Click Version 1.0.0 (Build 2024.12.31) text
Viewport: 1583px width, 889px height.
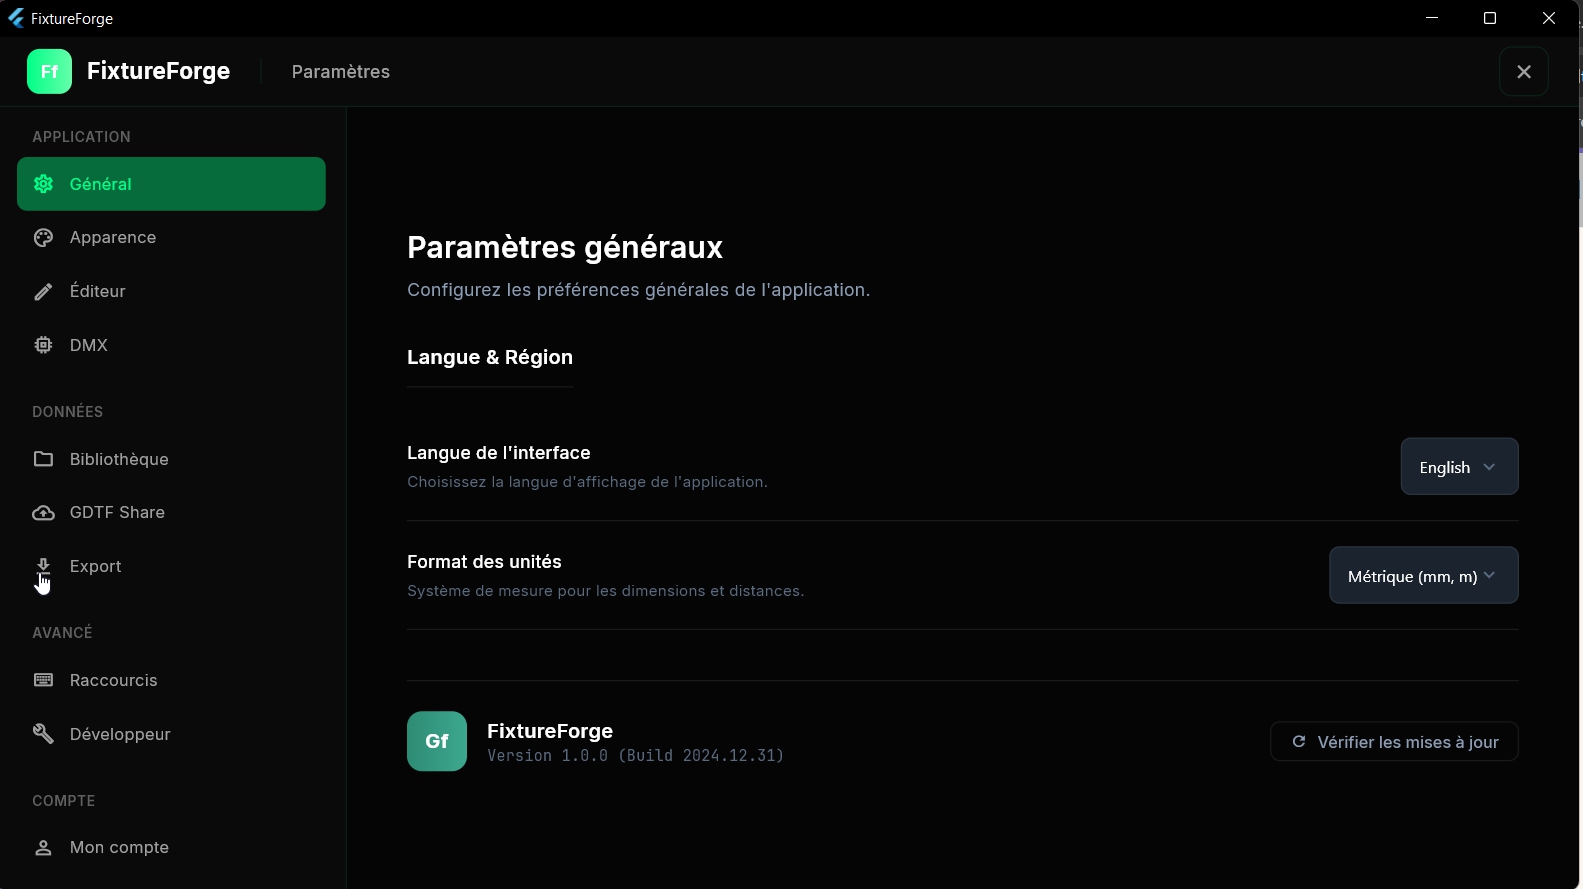coord(636,756)
